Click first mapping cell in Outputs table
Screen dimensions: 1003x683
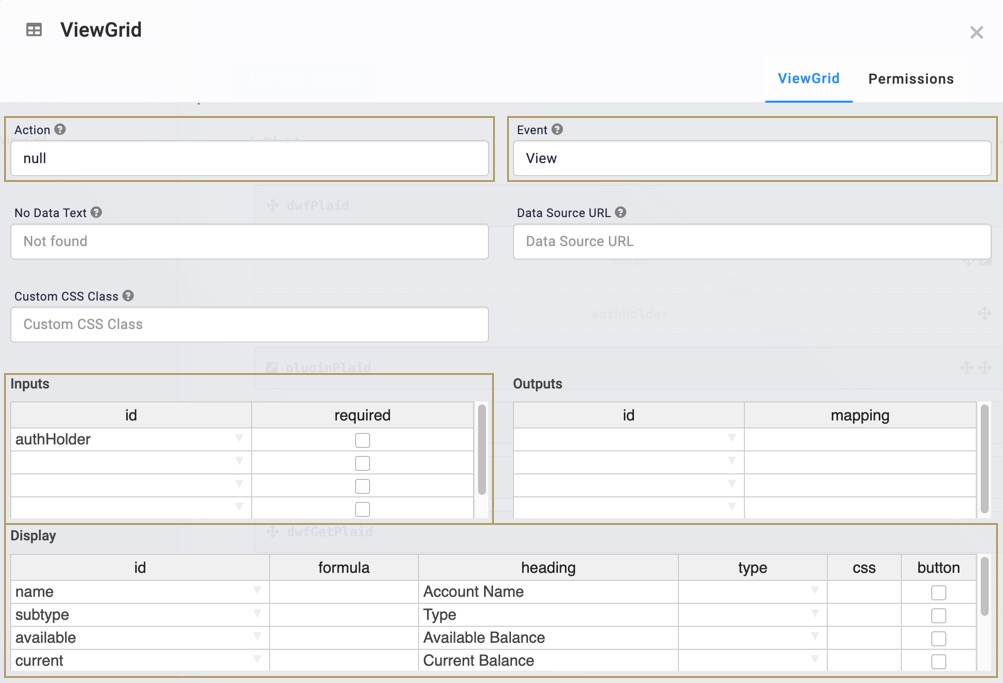tap(860, 439)
